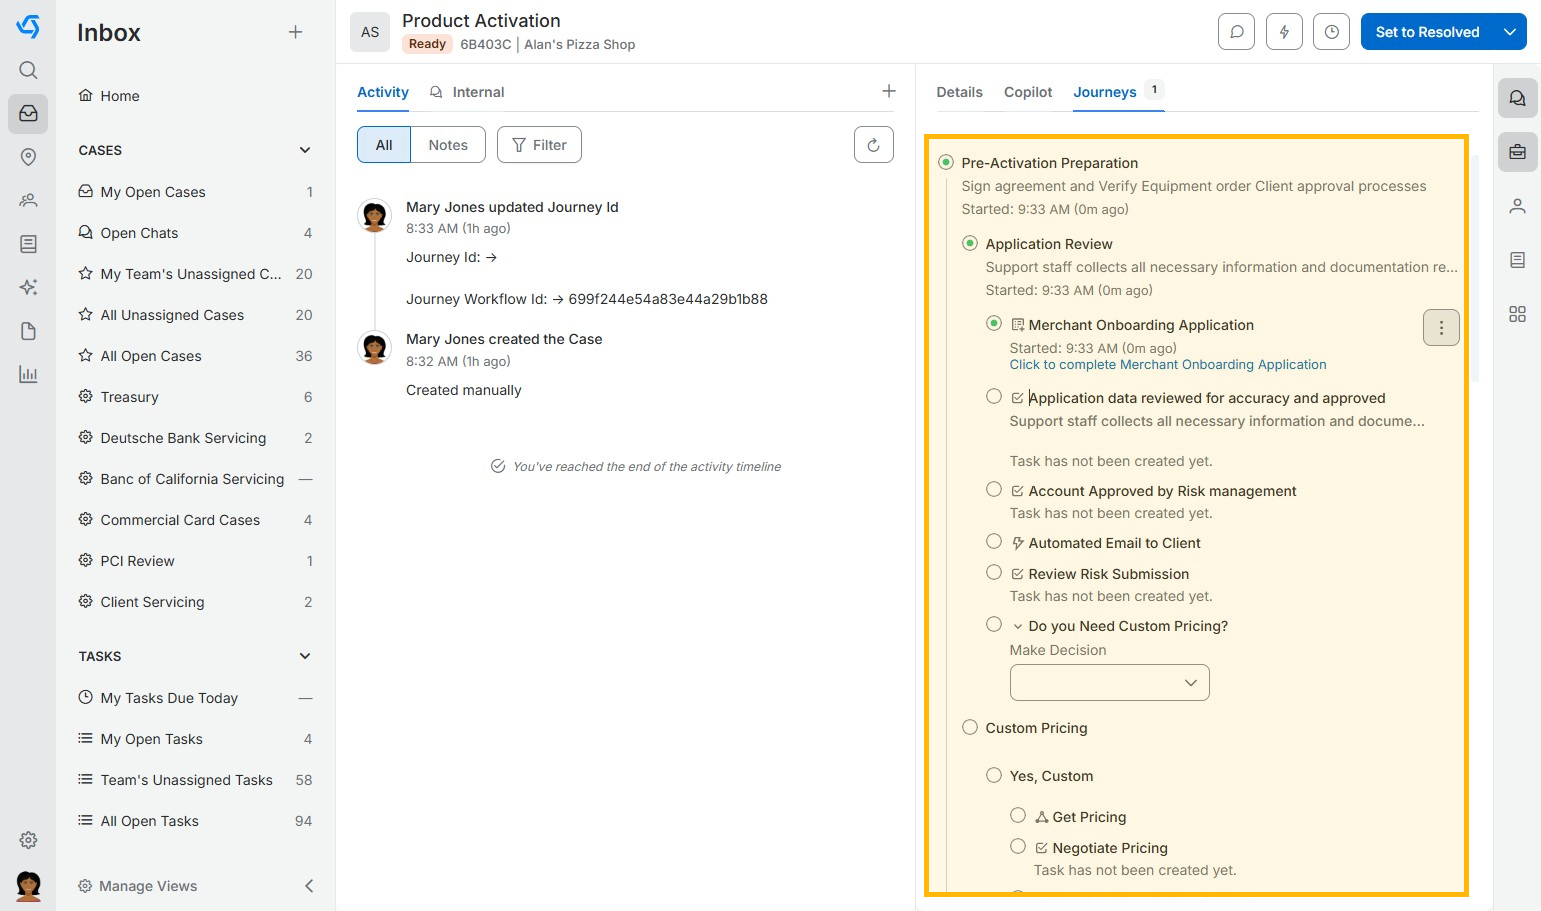Open the Make Decision dropdown
This screenshot has width=1541, height=911.
tap(1109, 683)
